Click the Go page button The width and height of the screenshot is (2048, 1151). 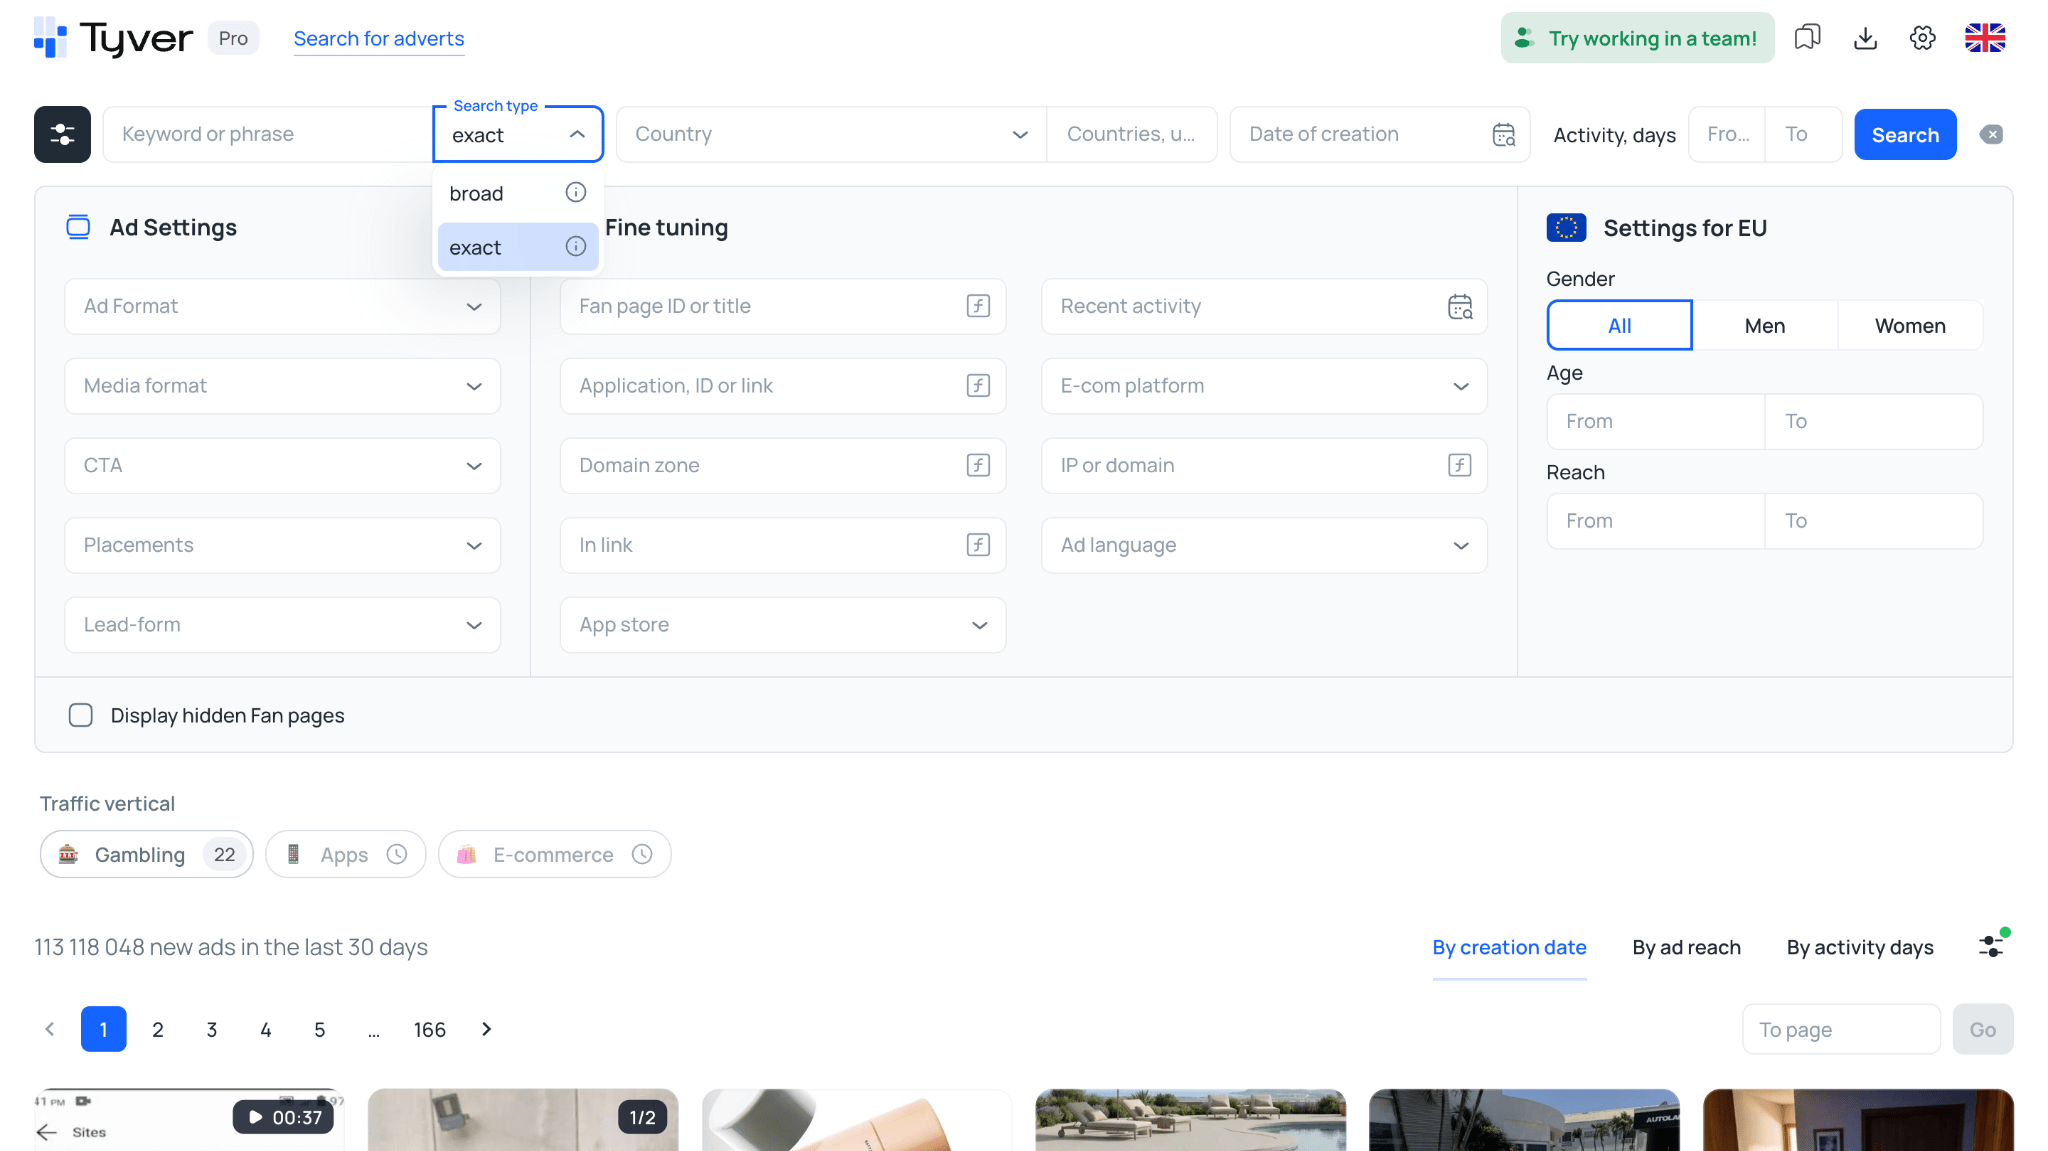pos(1982,1029)
